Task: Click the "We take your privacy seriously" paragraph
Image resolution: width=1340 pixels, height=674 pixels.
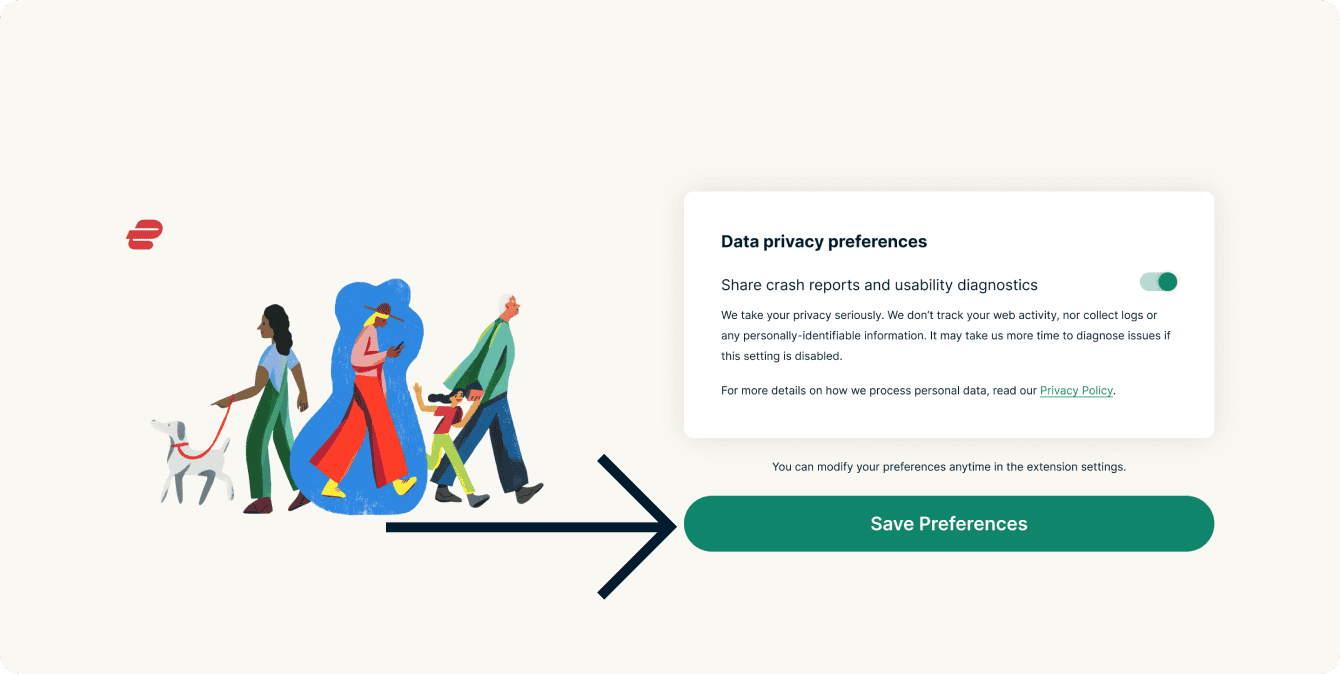Action: tap(945, 335)
